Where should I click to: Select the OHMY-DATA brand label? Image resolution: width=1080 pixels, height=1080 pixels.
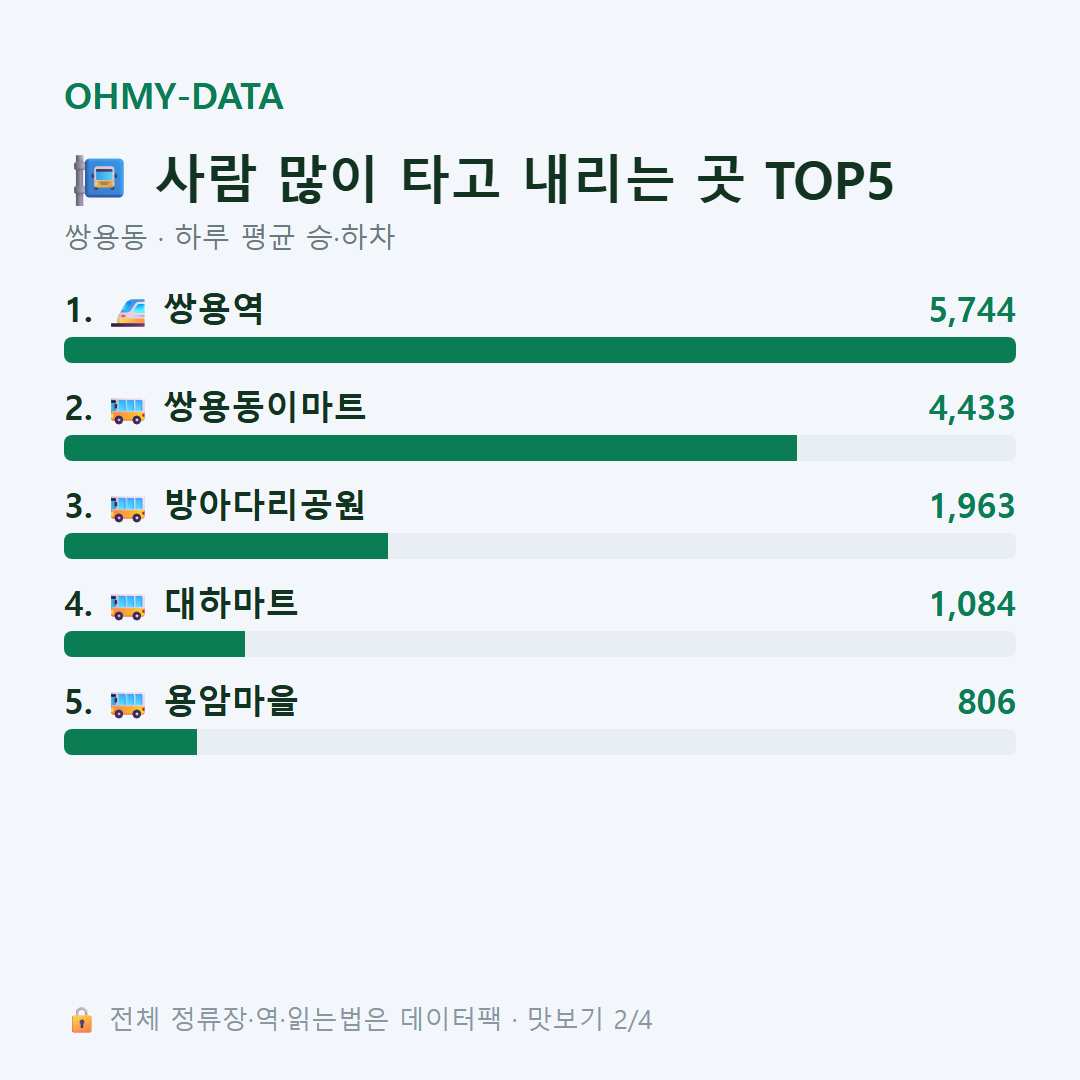click(x=174, y=96)
